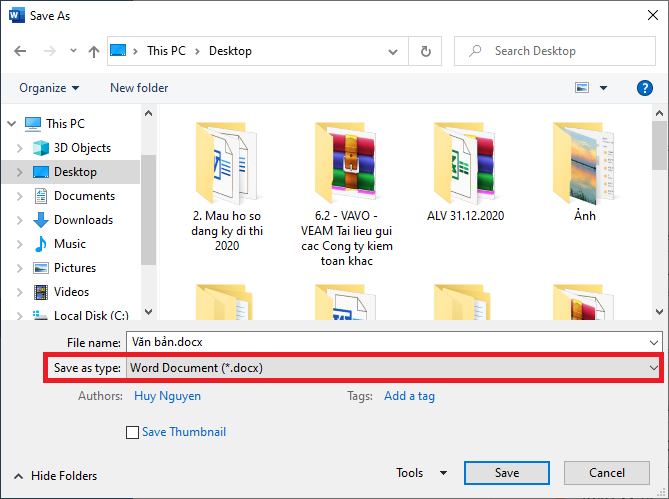Click the navigation pane scroll up arrow
Image resolution: width=669 pixels, height=499 pixels.
(x=148, y=113)
